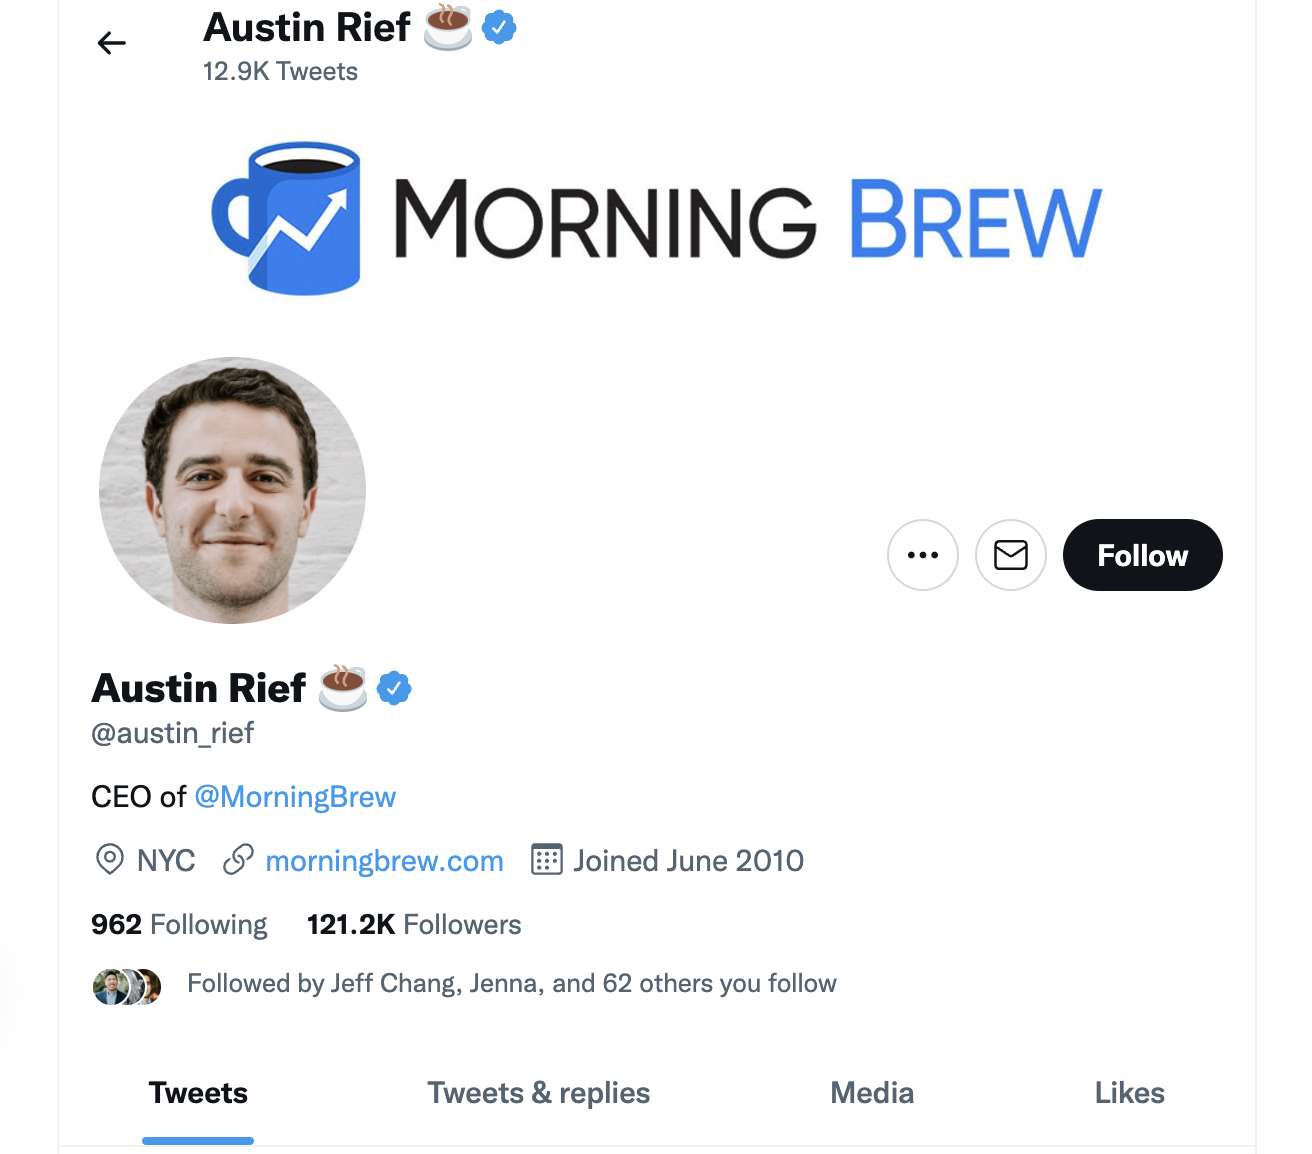View the 962 Following list
Viewport: 1312px width, 1154px height.
tap(179, 924)
